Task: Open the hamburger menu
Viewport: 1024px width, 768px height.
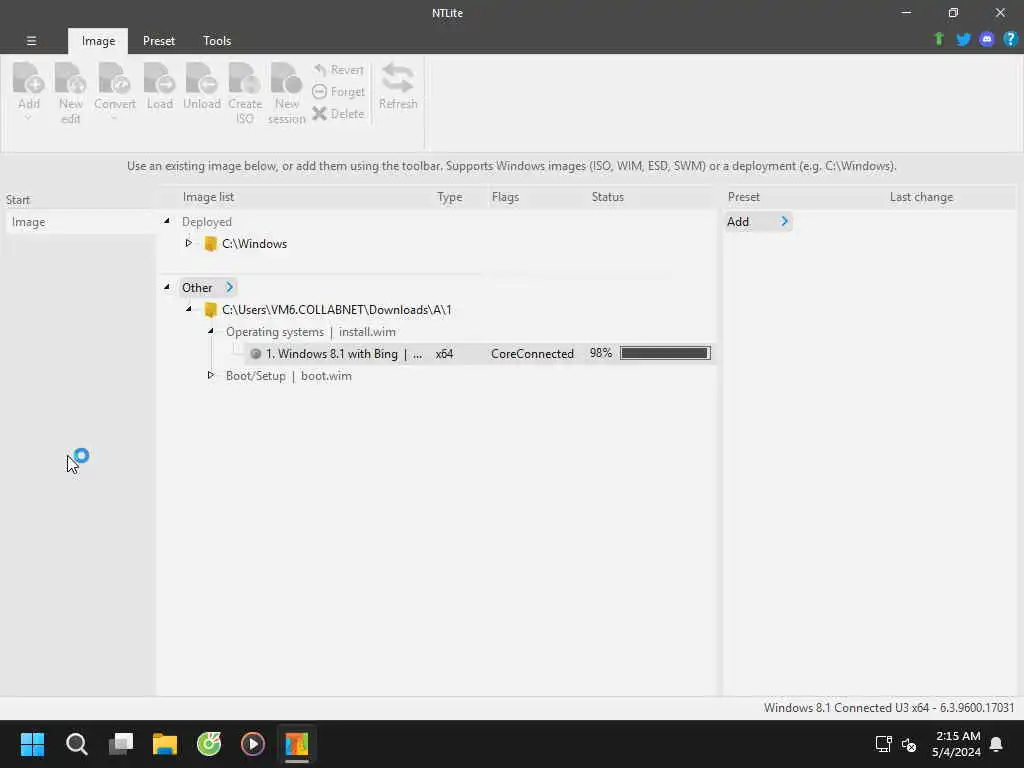Action: pyautogui.click(x=31, y=40)
